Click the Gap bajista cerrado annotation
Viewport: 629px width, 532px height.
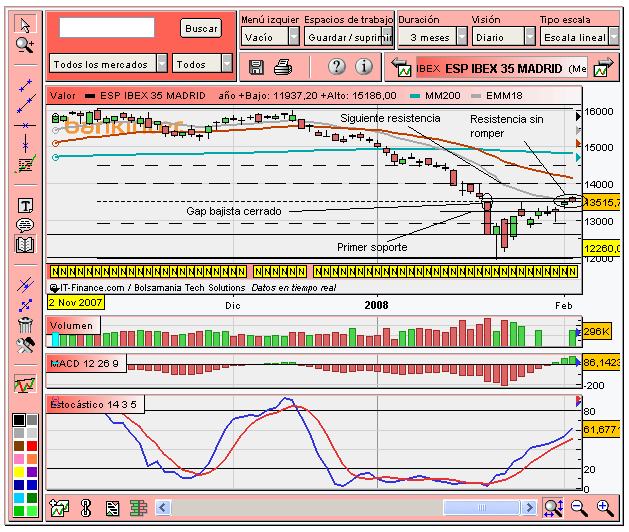pyautogui.click(x=234, y=211)
